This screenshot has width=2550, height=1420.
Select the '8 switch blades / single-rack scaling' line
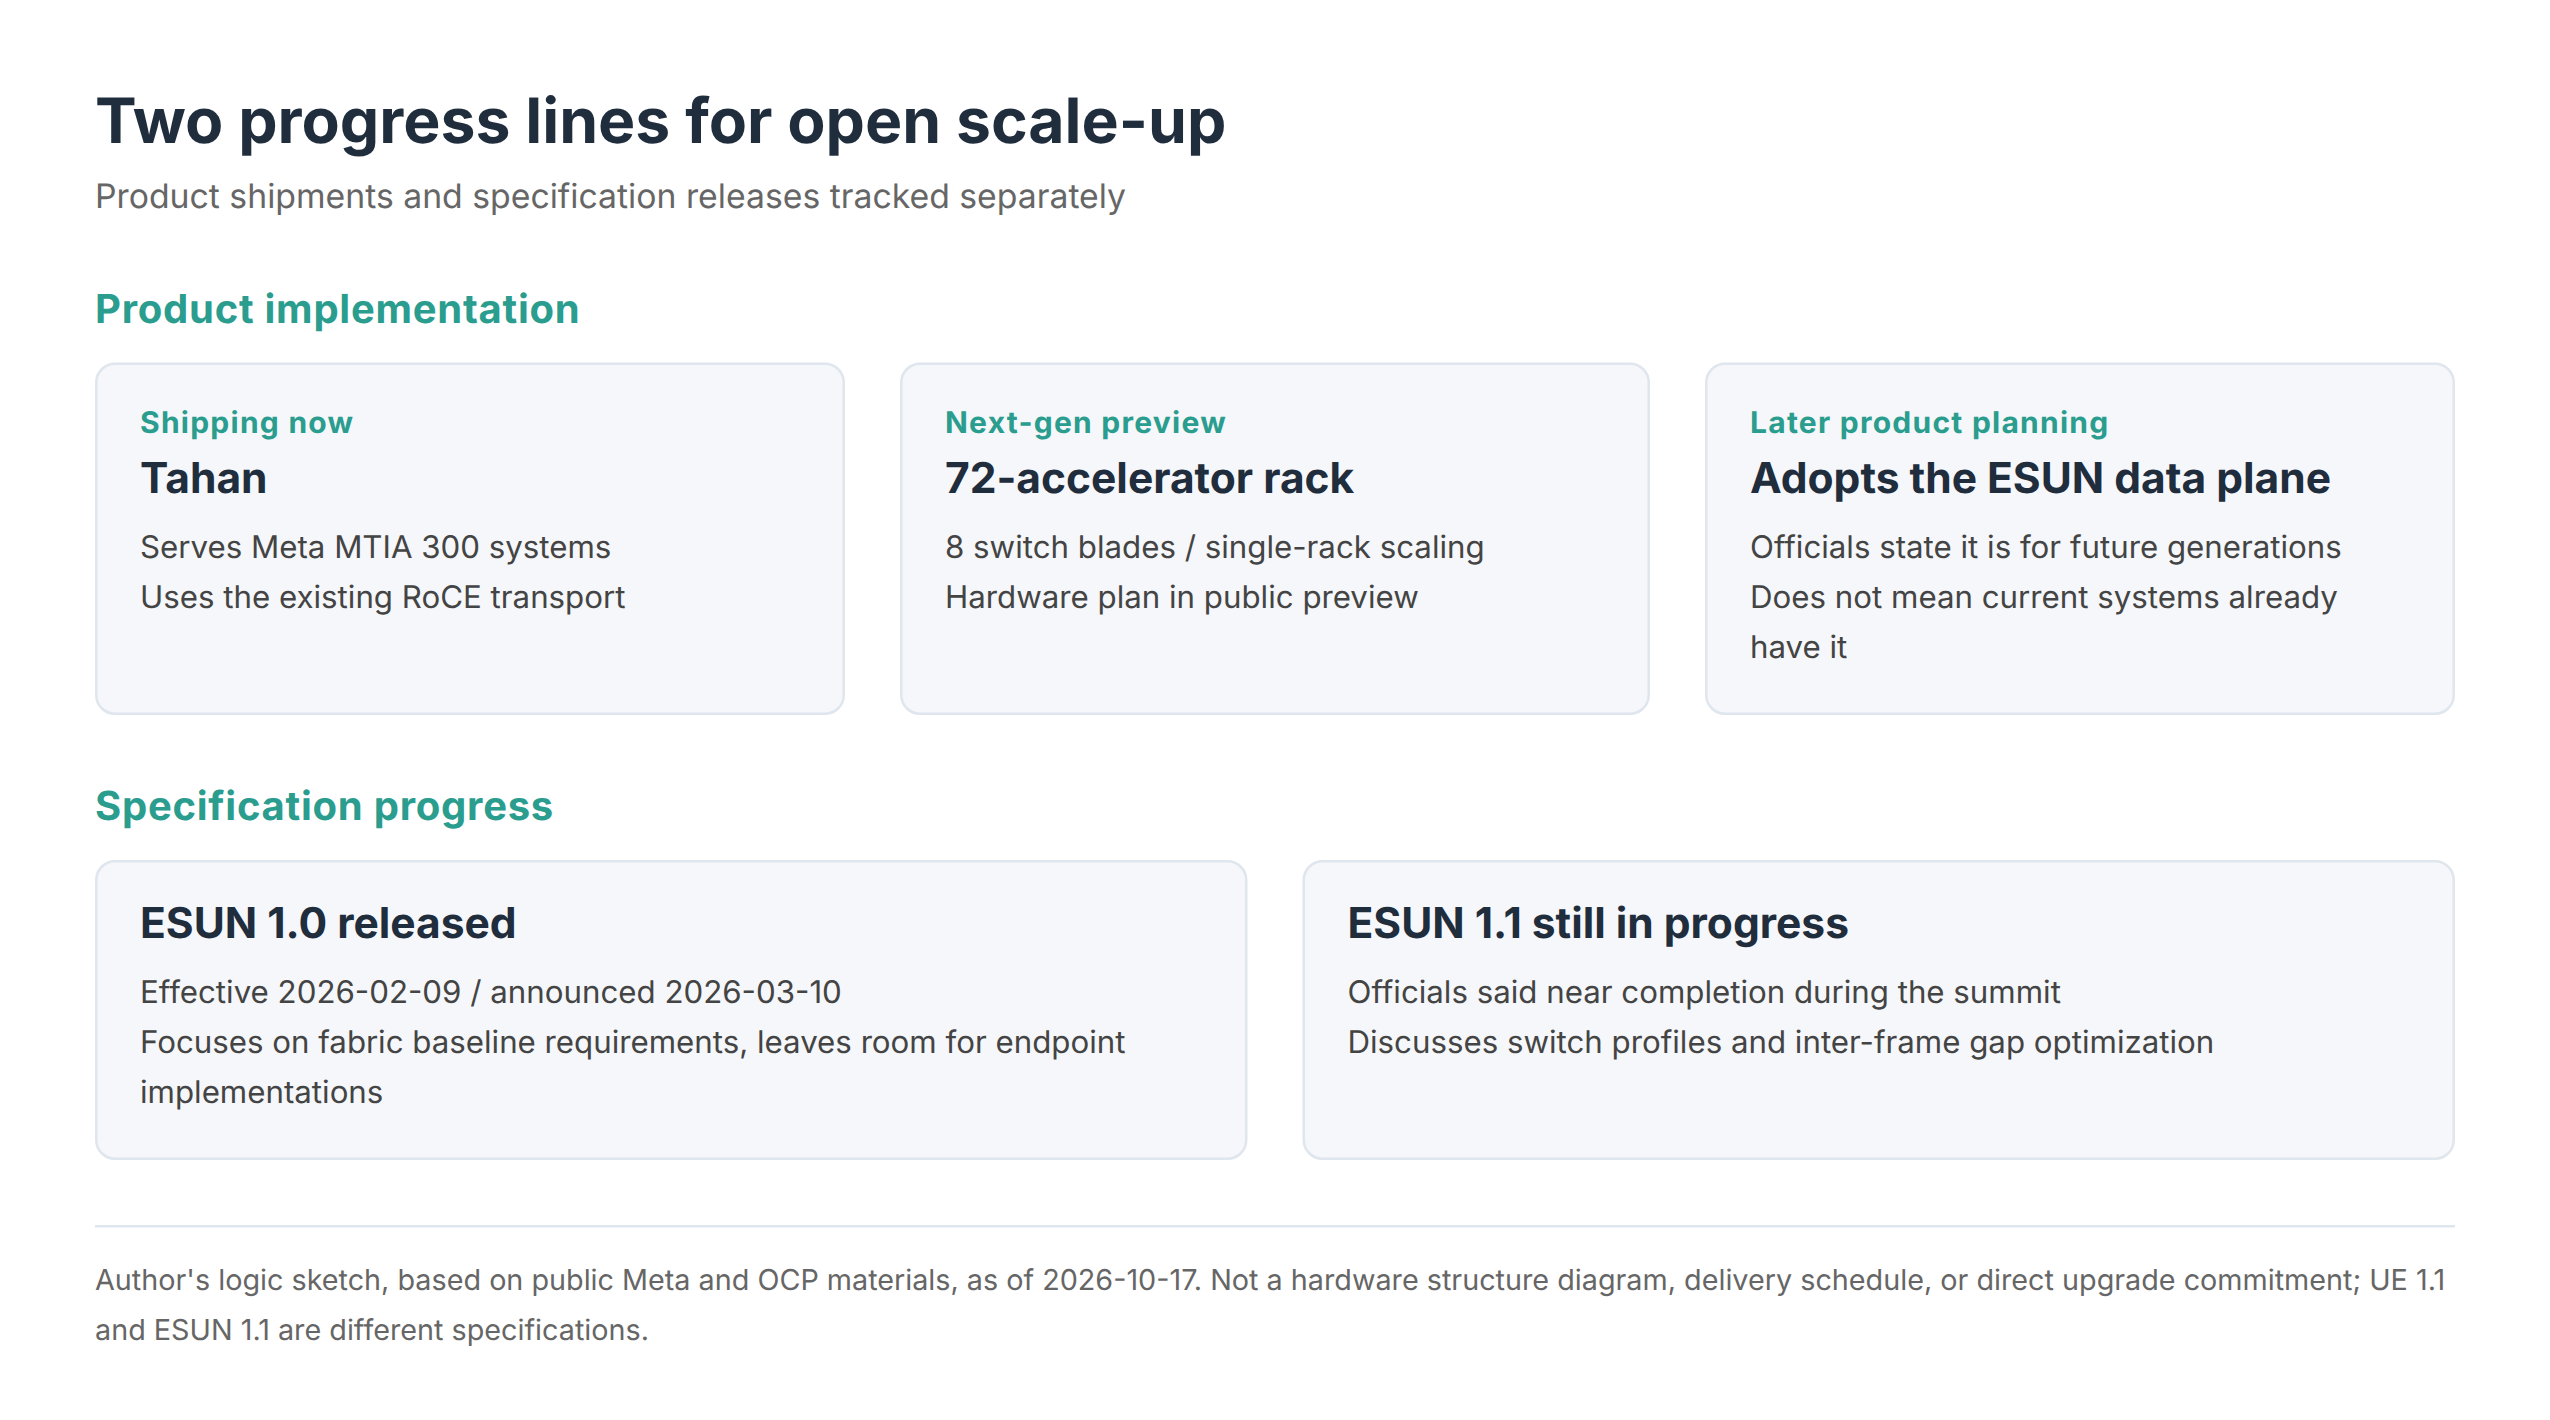point(1214,547)
